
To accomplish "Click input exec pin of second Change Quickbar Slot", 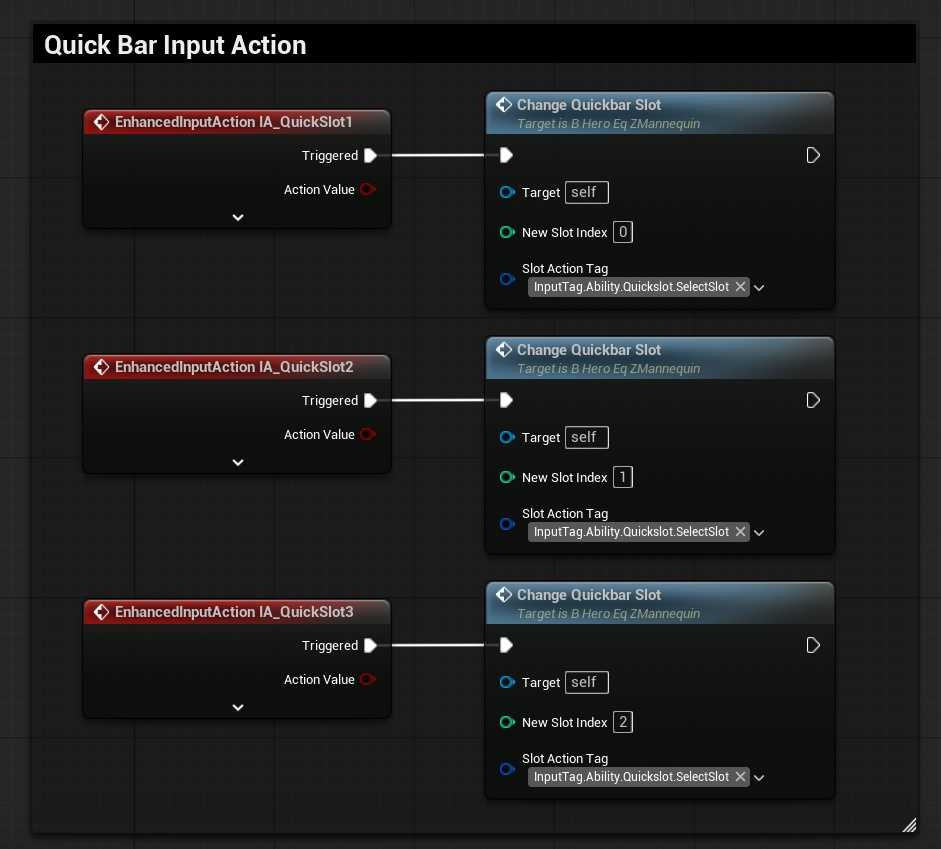I will [507, 400].
